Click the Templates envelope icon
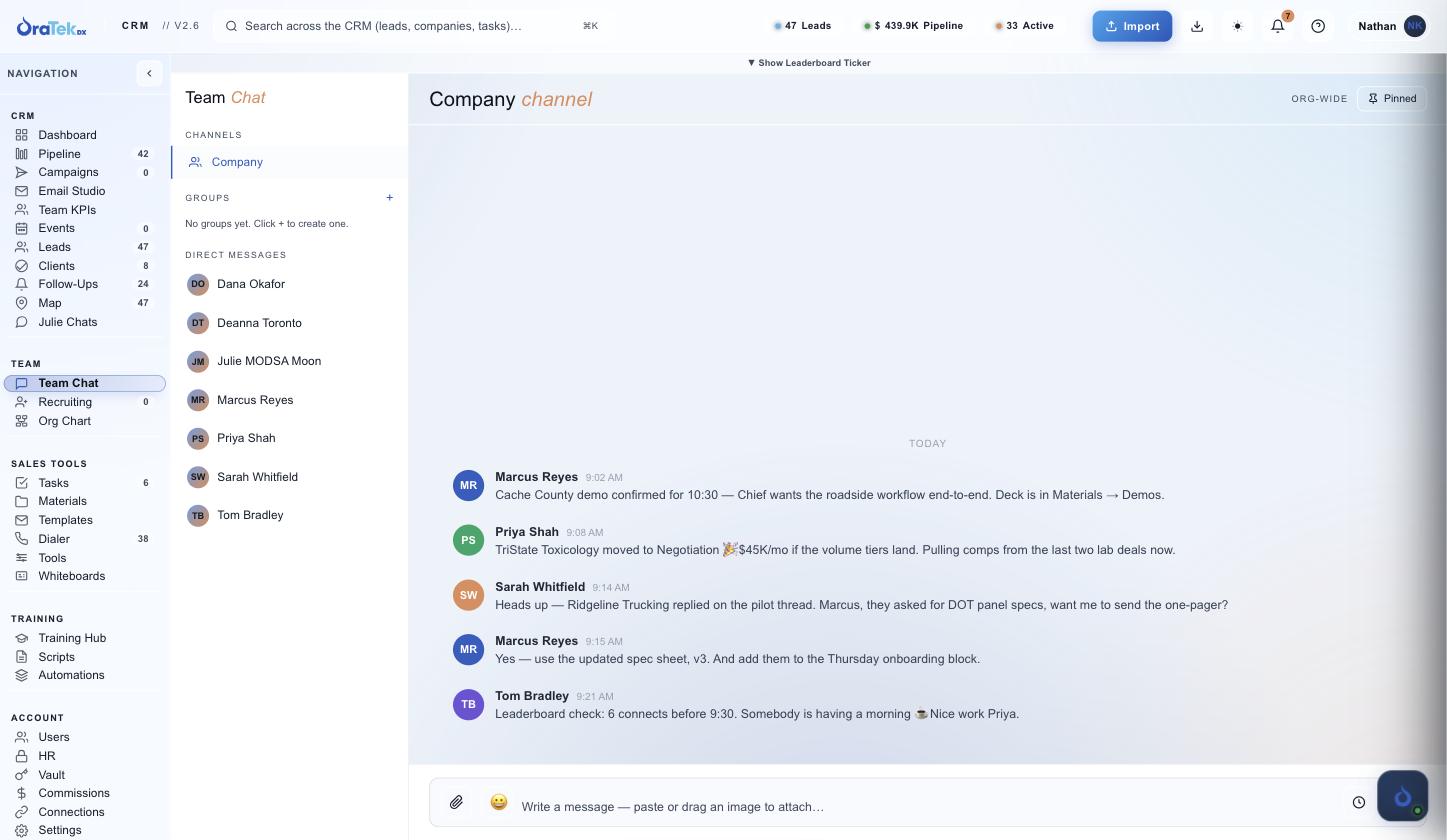 pyautogui.click(x=21, y=520)
